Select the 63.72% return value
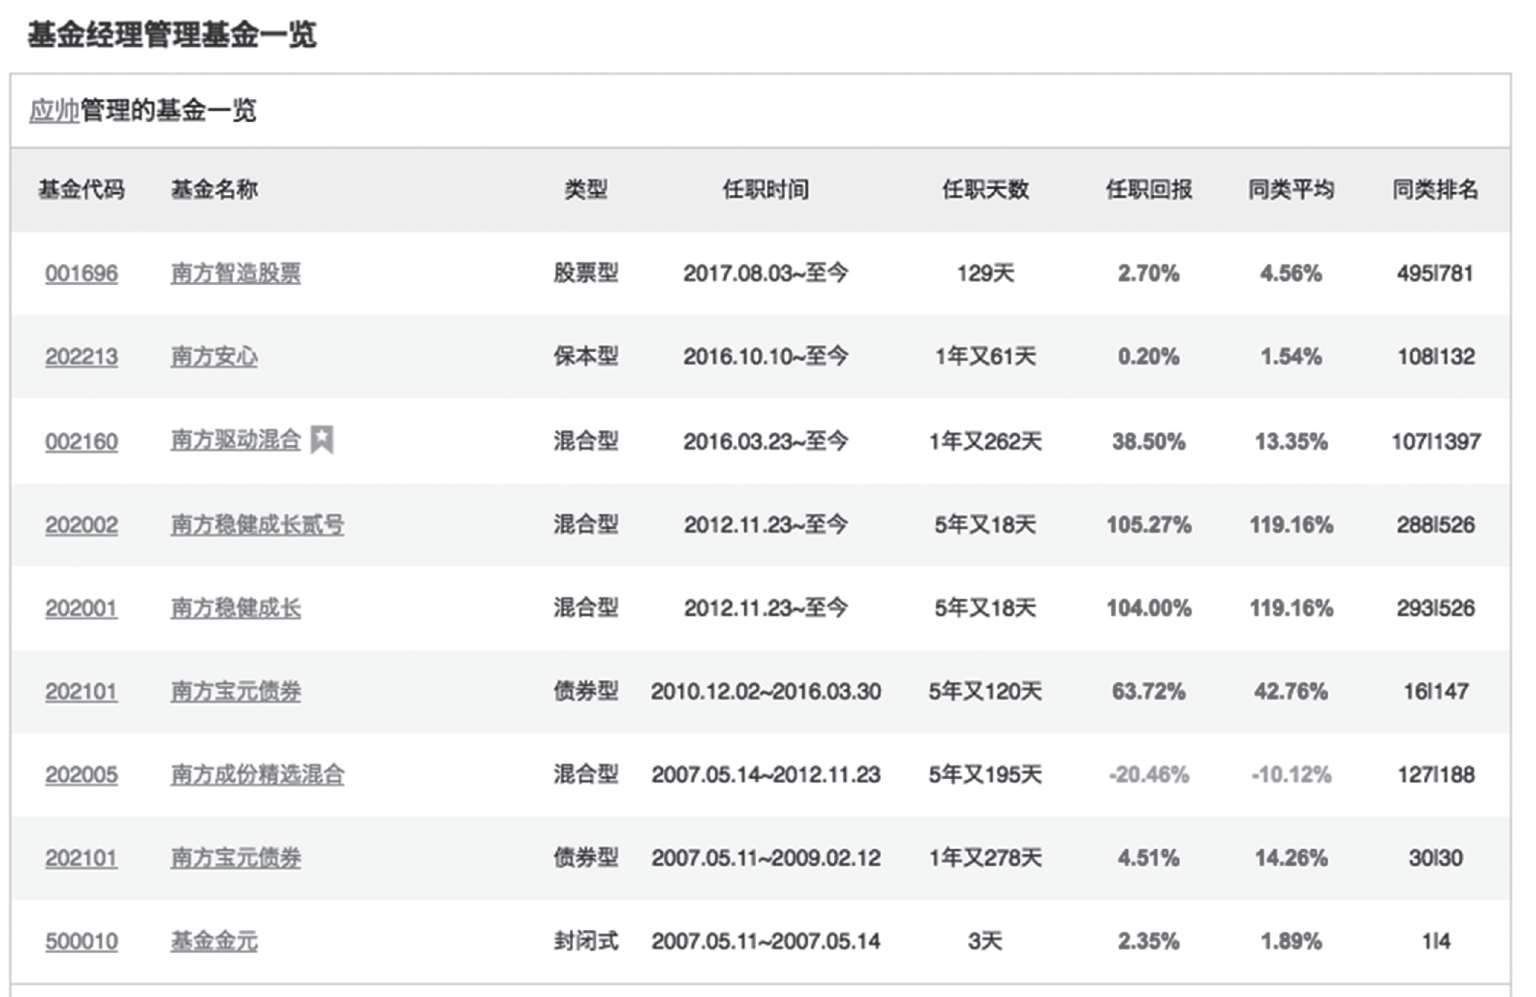 (x=1149, y=691)
